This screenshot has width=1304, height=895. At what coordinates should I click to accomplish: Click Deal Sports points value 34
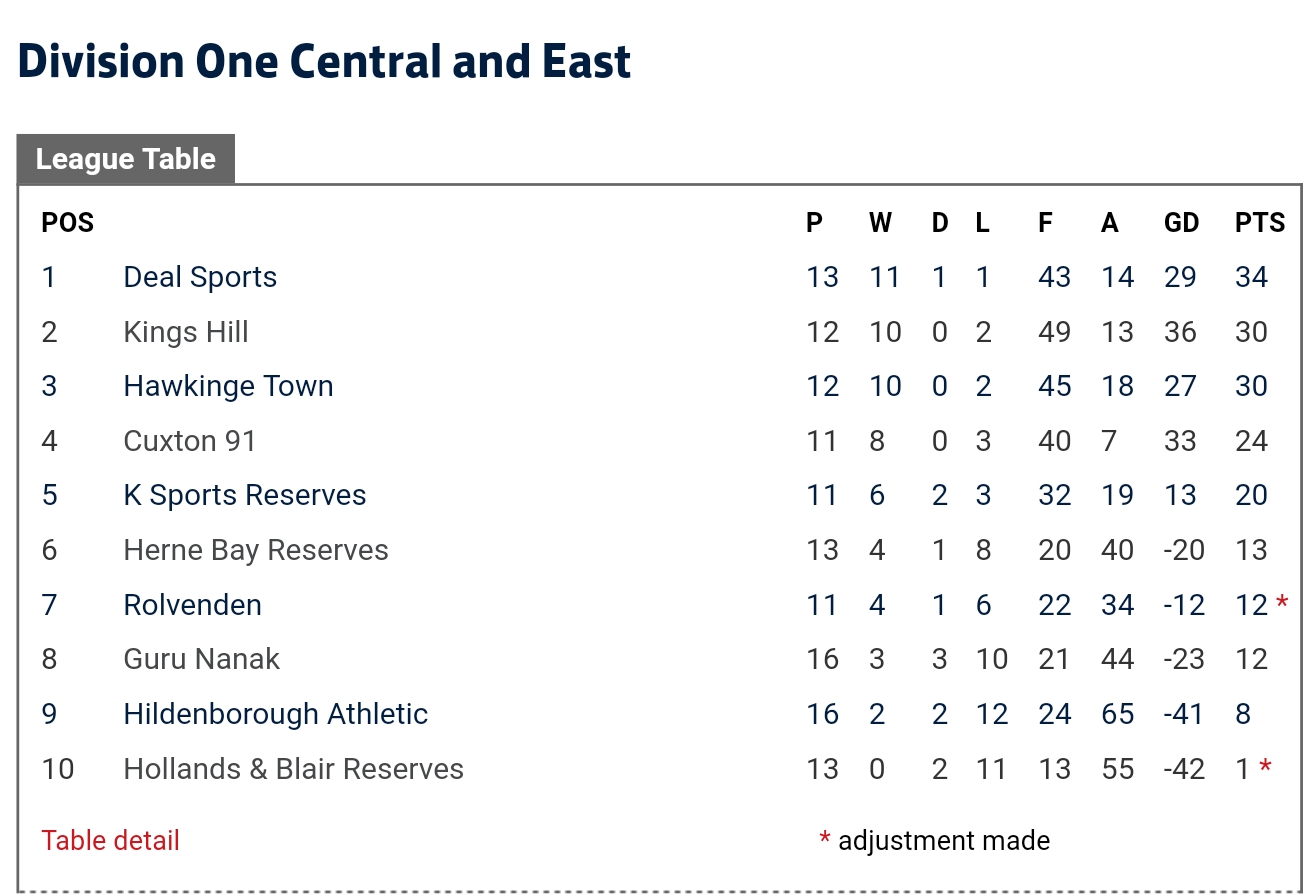point(1251,277)
